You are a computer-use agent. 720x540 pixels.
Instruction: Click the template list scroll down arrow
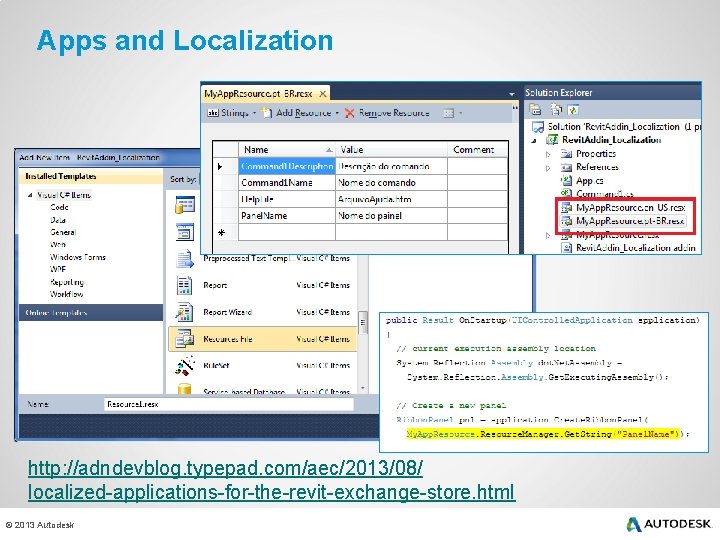[x=362, y=388]
